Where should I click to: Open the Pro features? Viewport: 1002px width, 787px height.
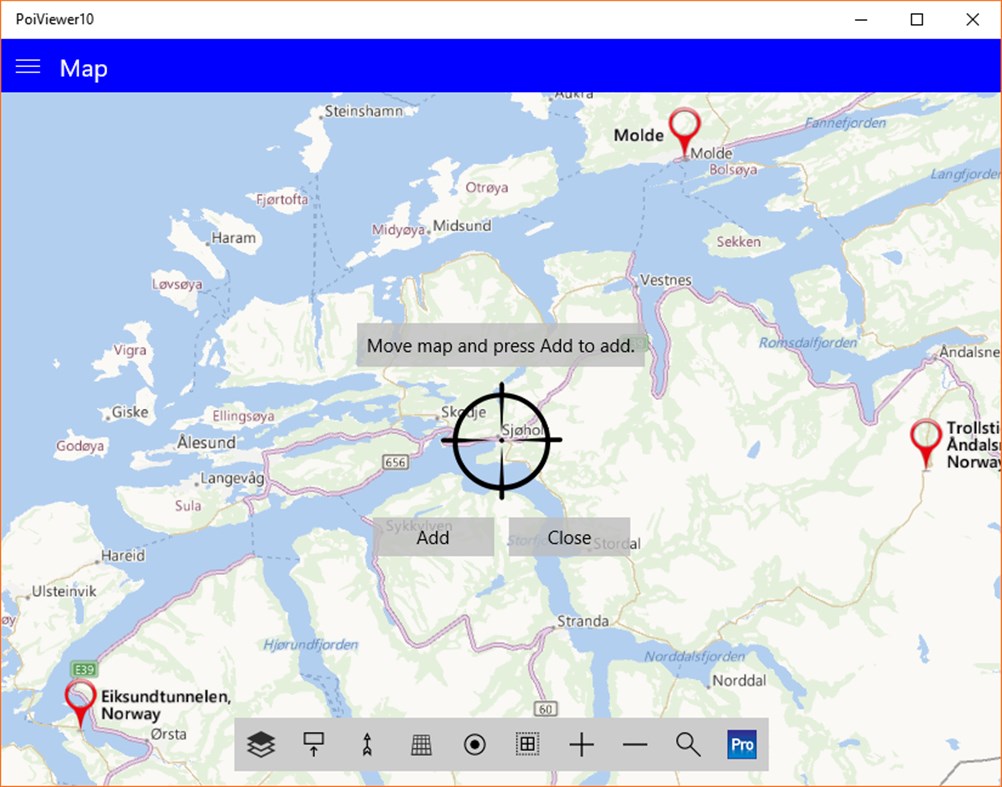click(x=741, y=744)
